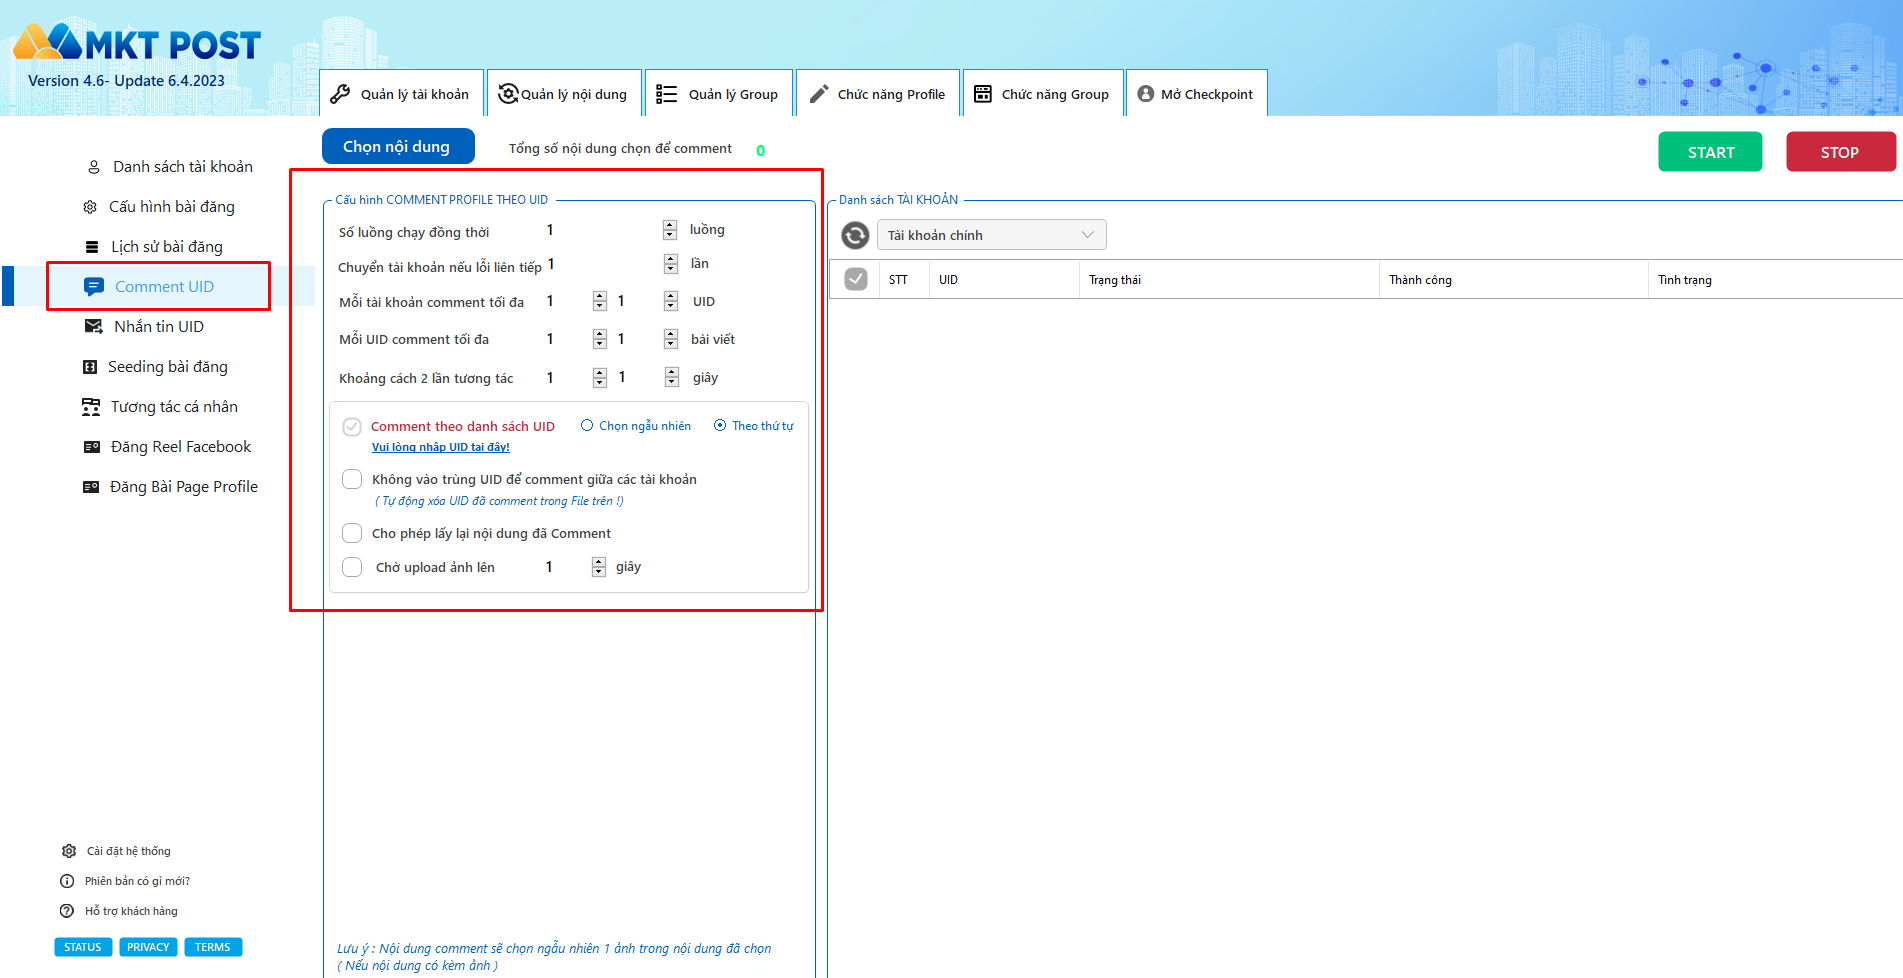This screenshot has height=978, width=1903.
Task: Open the Tài khoản chính dropdown
Action: click(x=991, y=235)
